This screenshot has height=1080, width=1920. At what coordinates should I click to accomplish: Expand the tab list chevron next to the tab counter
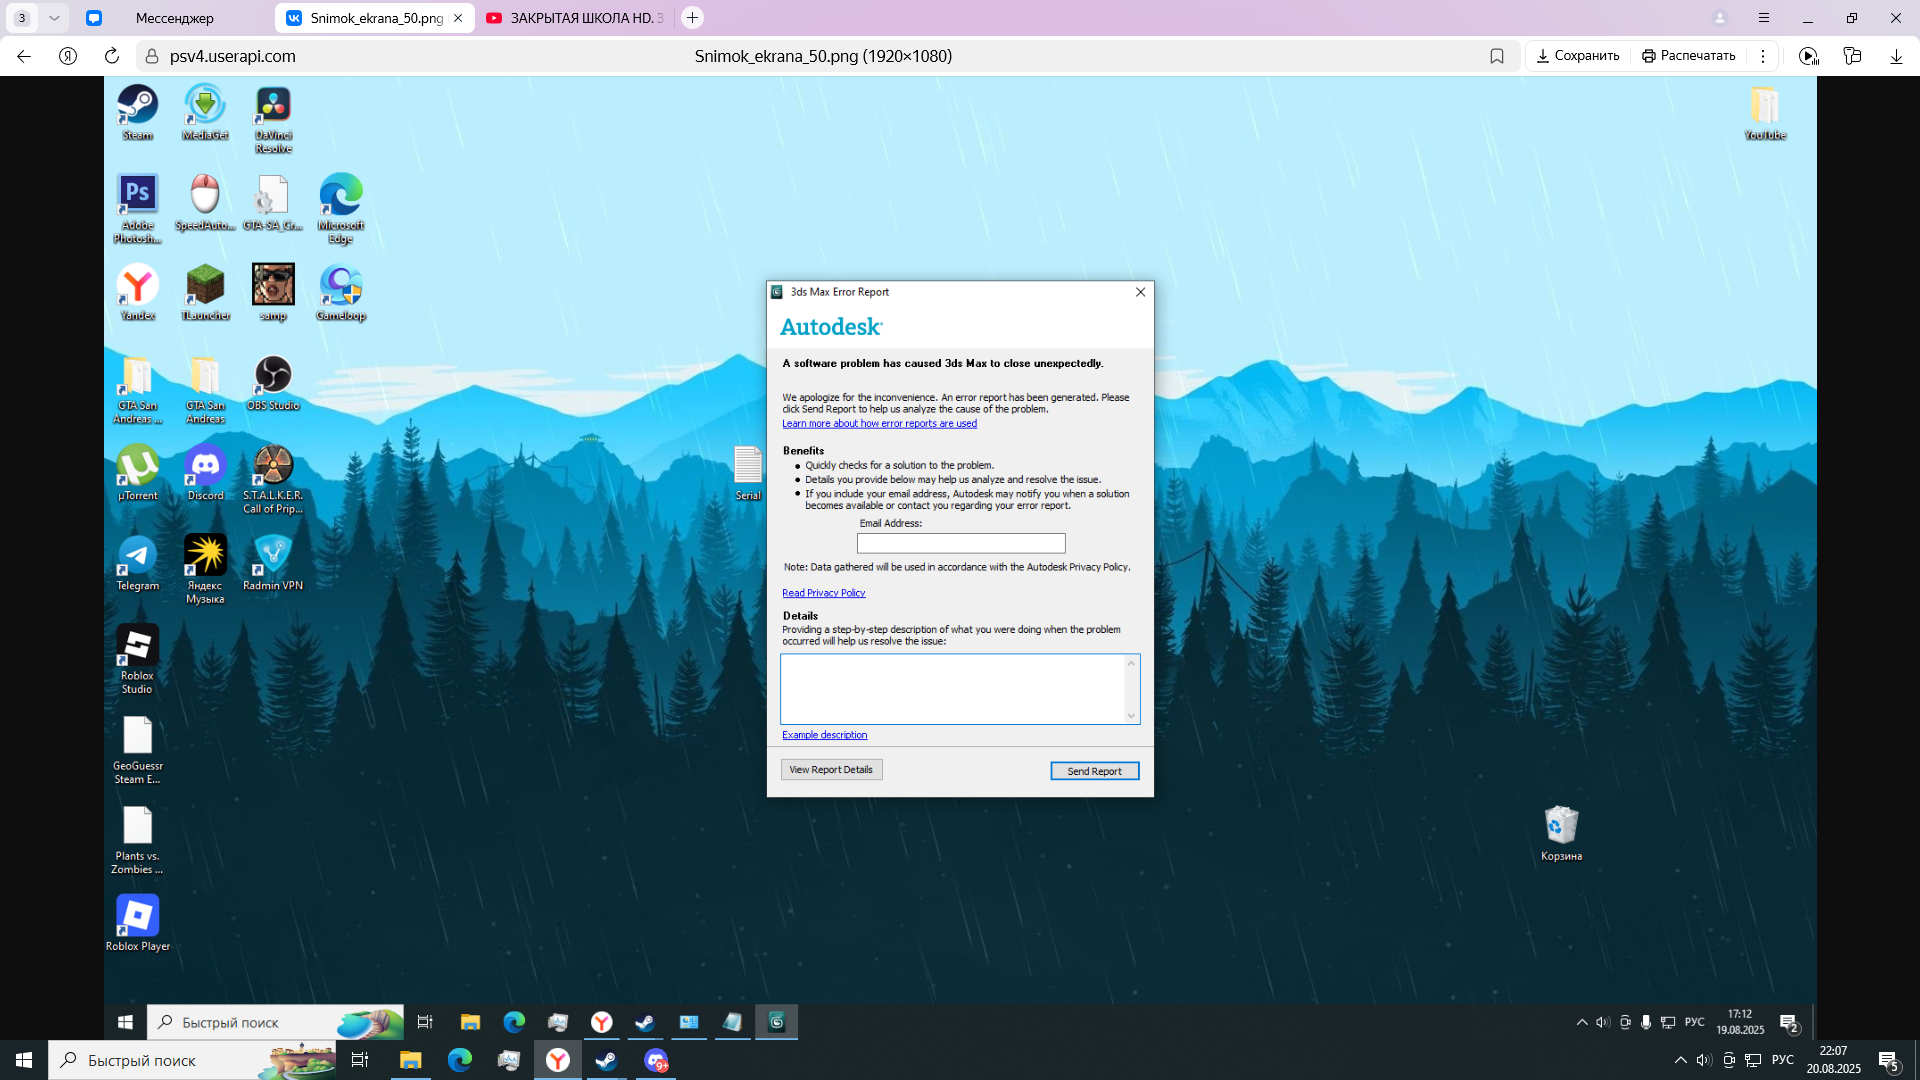click(54, 18)
